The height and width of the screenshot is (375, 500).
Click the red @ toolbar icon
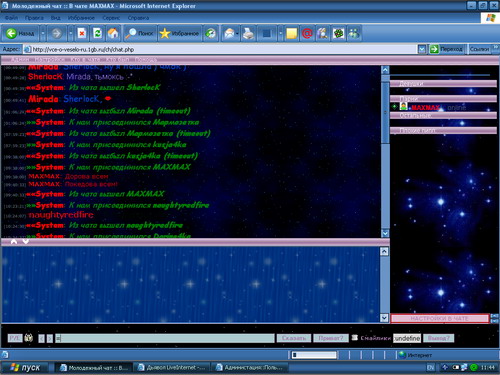coord(307,33)
